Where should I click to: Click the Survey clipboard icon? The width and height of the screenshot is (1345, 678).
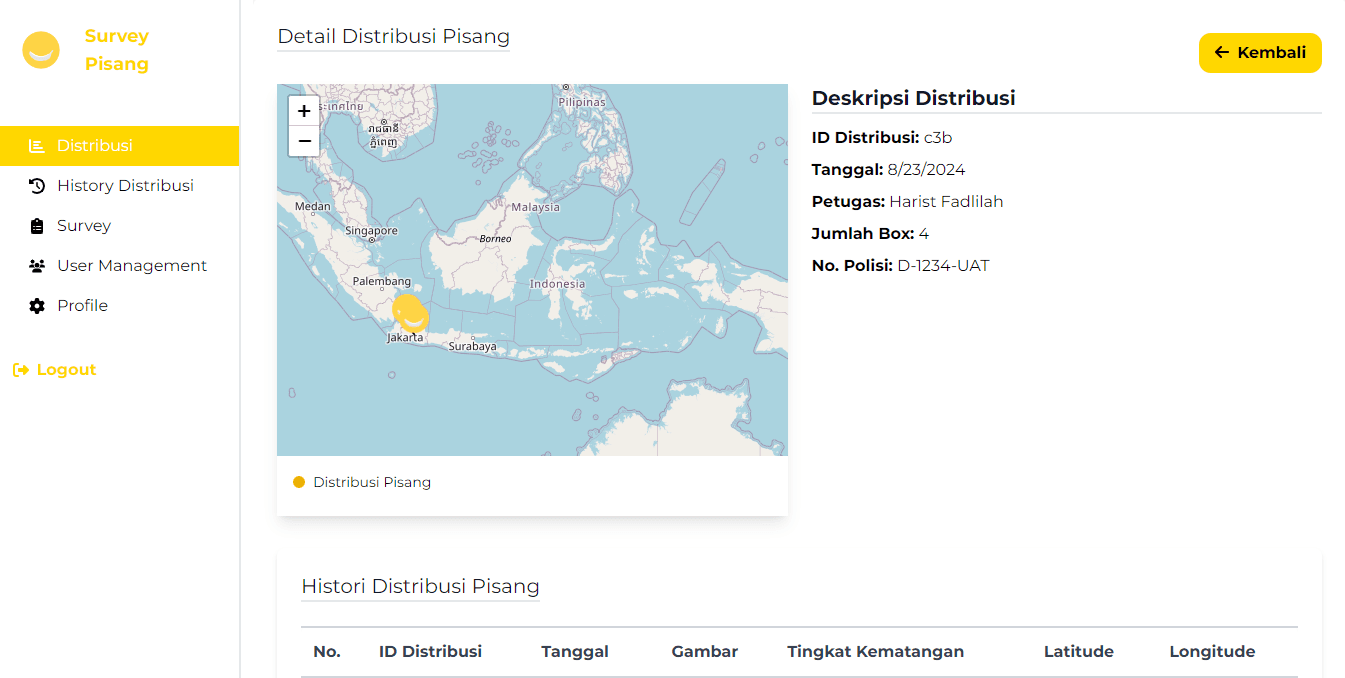[37, 226]
